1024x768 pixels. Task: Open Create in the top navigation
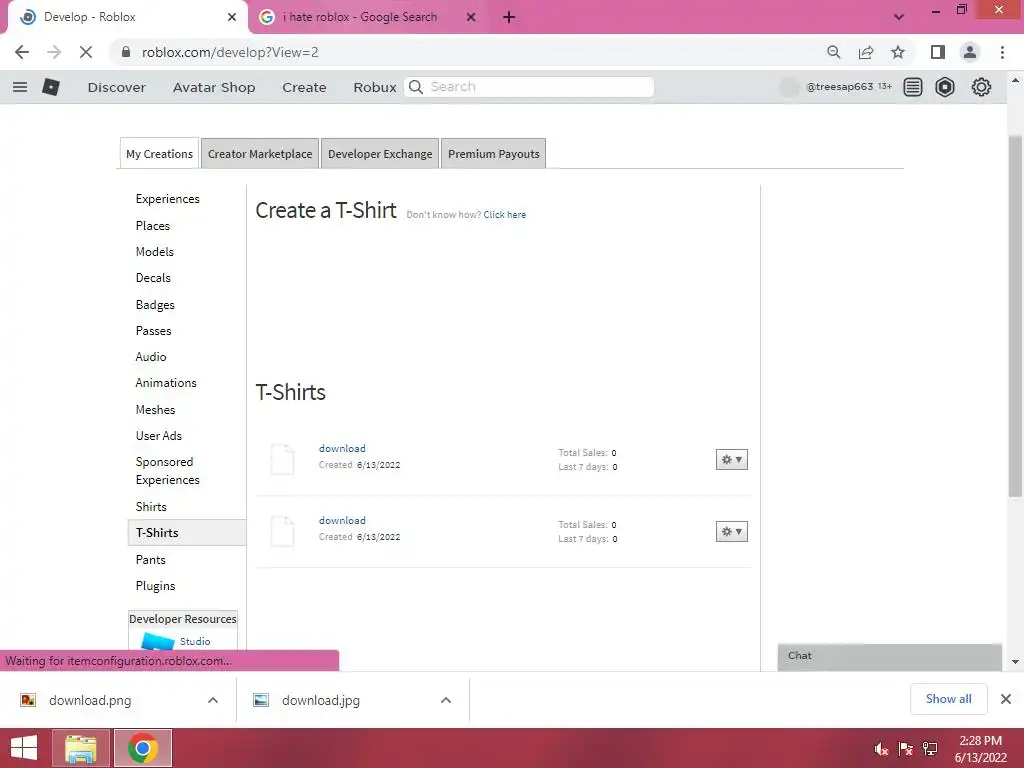[x=304, y=87]
